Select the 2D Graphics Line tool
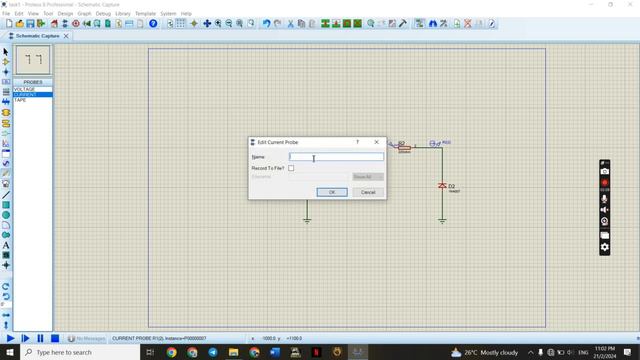This screenshot has height=360, width=640. click(6, 195)
